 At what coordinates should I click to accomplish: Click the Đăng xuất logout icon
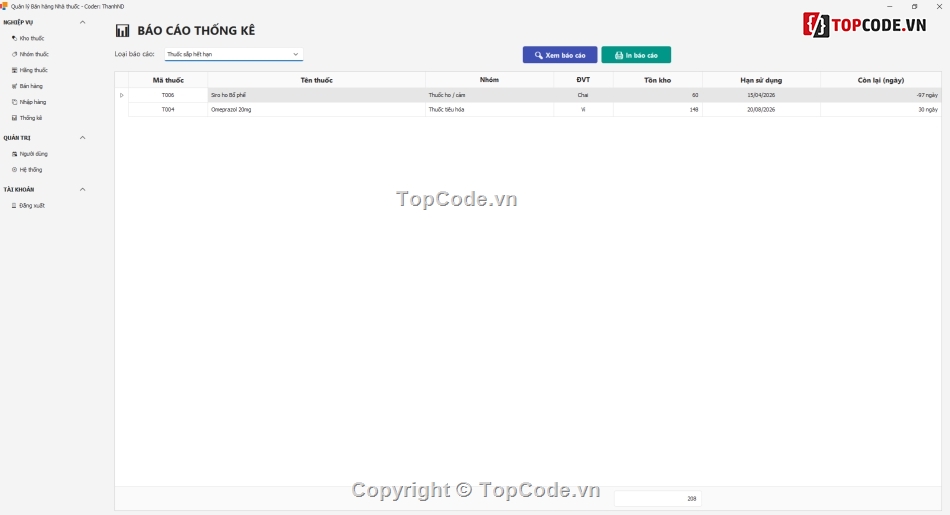[15, 205]
